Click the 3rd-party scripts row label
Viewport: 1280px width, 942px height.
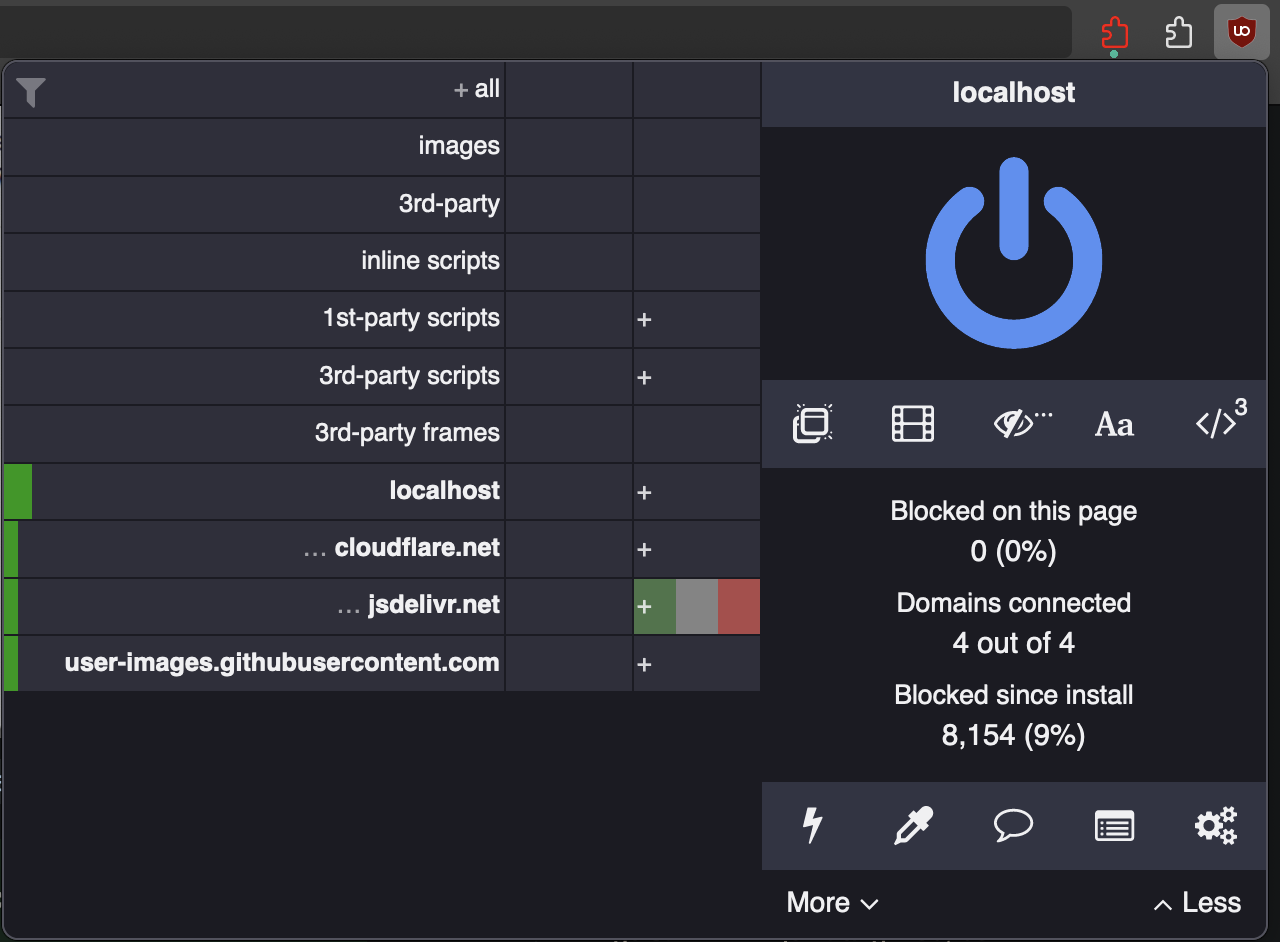point(409,376)
